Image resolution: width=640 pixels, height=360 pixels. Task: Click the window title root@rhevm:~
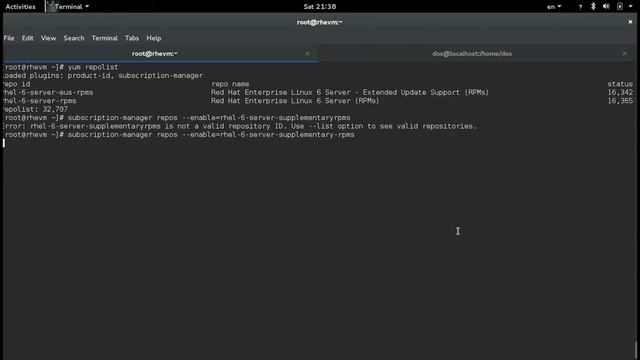[x=319, y=22]
